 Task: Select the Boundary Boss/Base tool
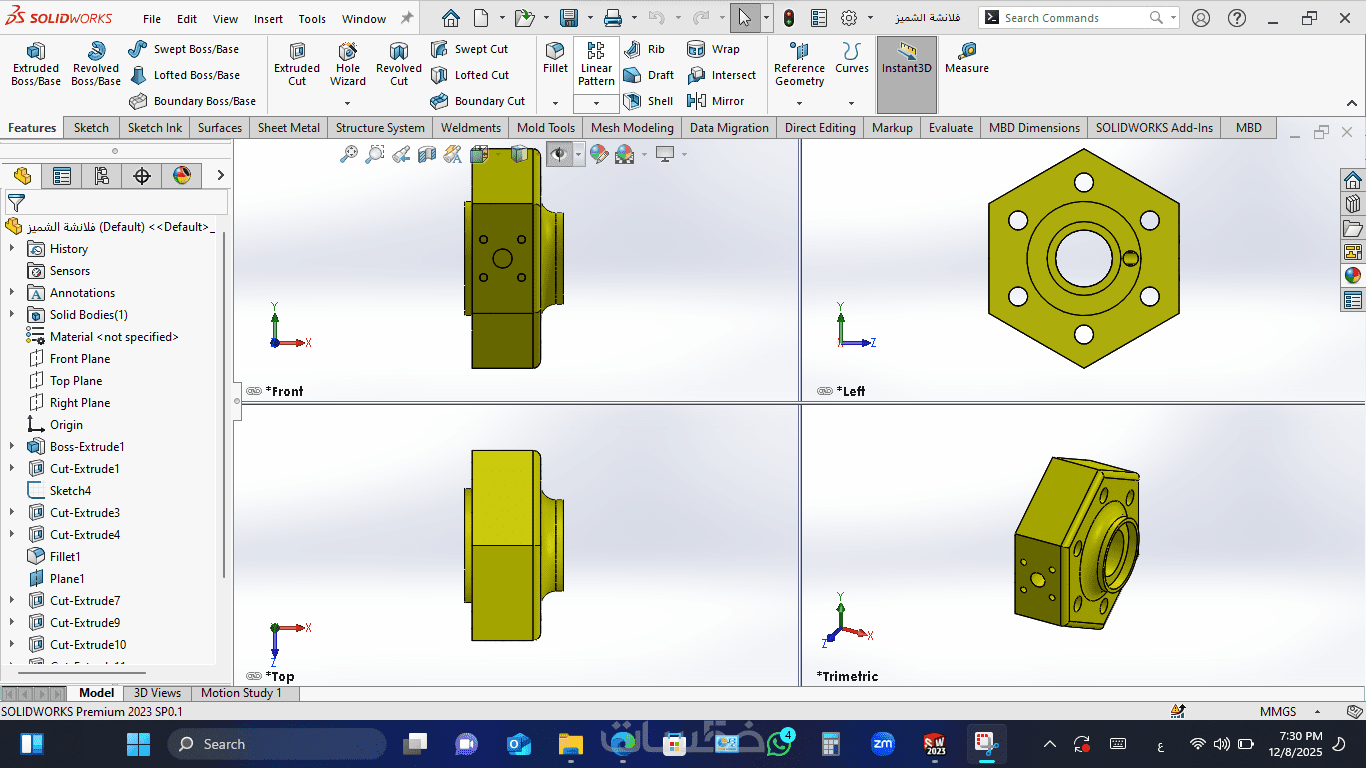coord(192,101)
